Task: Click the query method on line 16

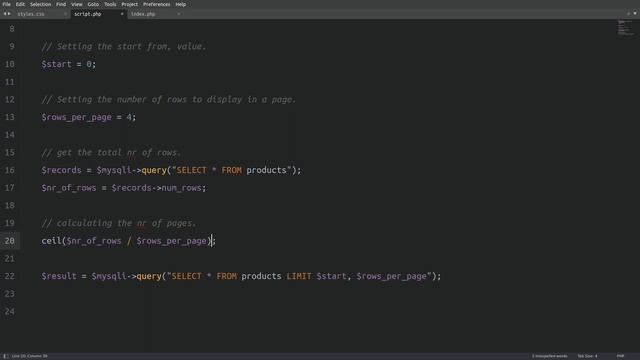Action: point(154,171)
